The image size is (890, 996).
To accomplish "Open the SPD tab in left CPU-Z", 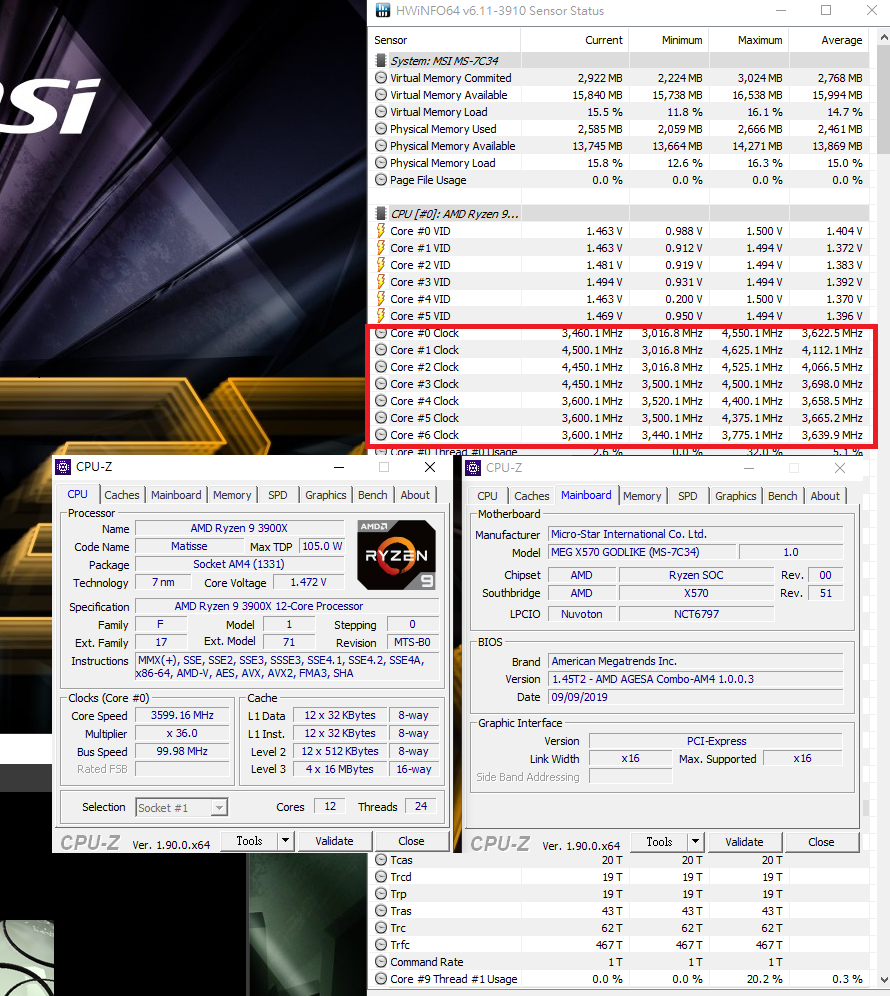I will 278,495.
